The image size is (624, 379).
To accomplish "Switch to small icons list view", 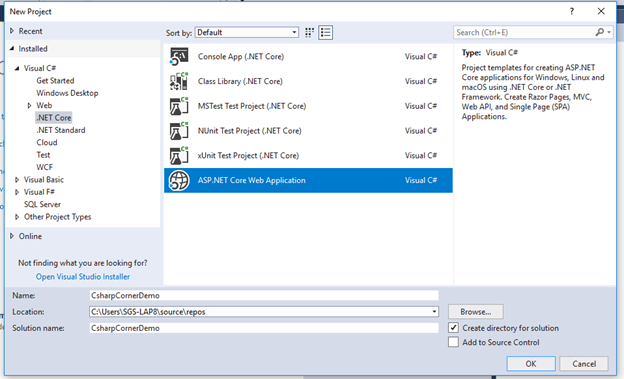I will pos(326,33).
